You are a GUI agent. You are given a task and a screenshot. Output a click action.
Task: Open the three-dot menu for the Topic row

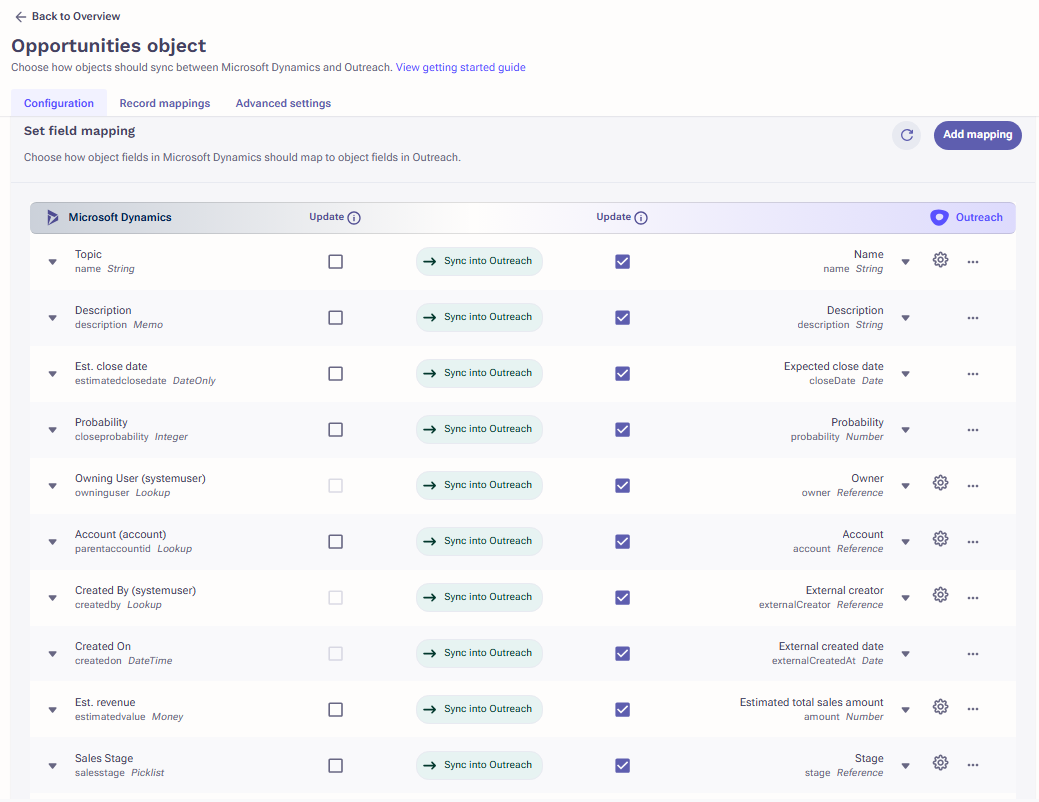click(x=973, y=262)
